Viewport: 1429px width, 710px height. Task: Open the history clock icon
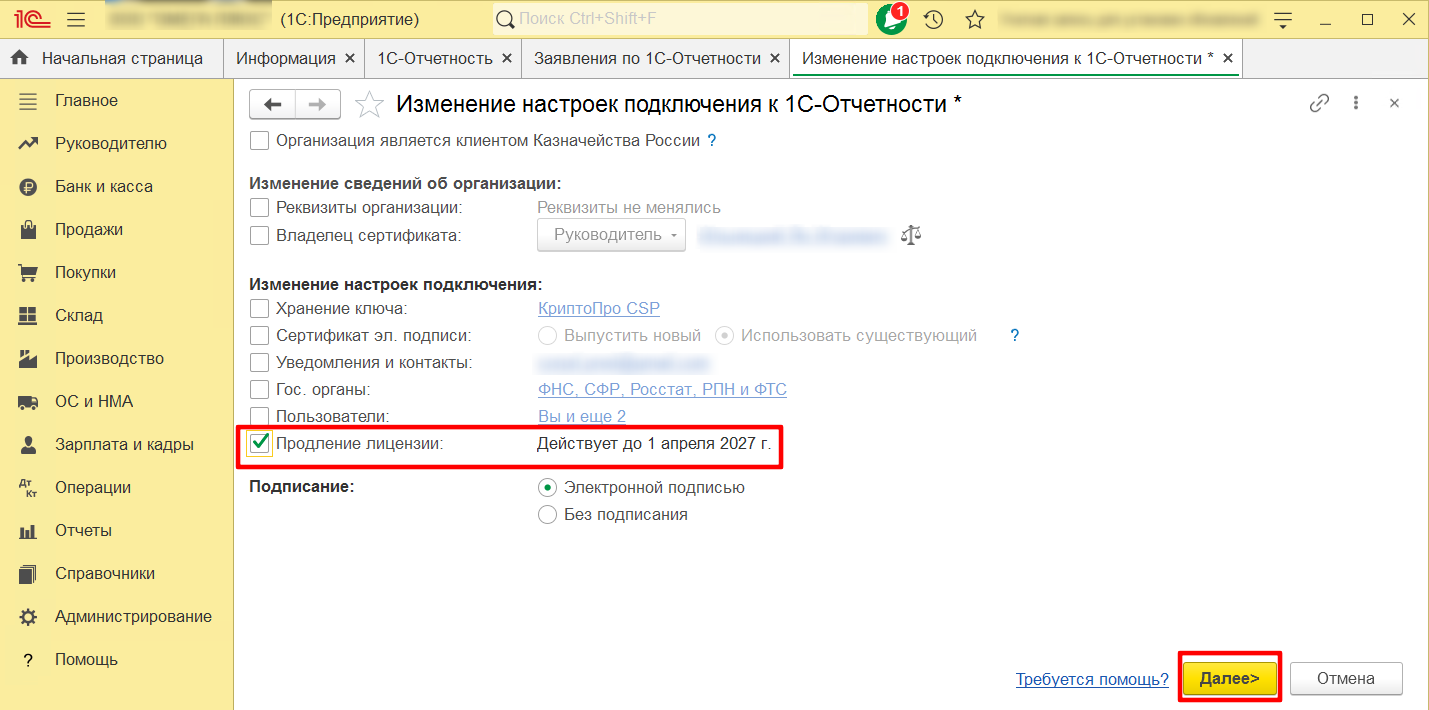(x=933, y=19)
